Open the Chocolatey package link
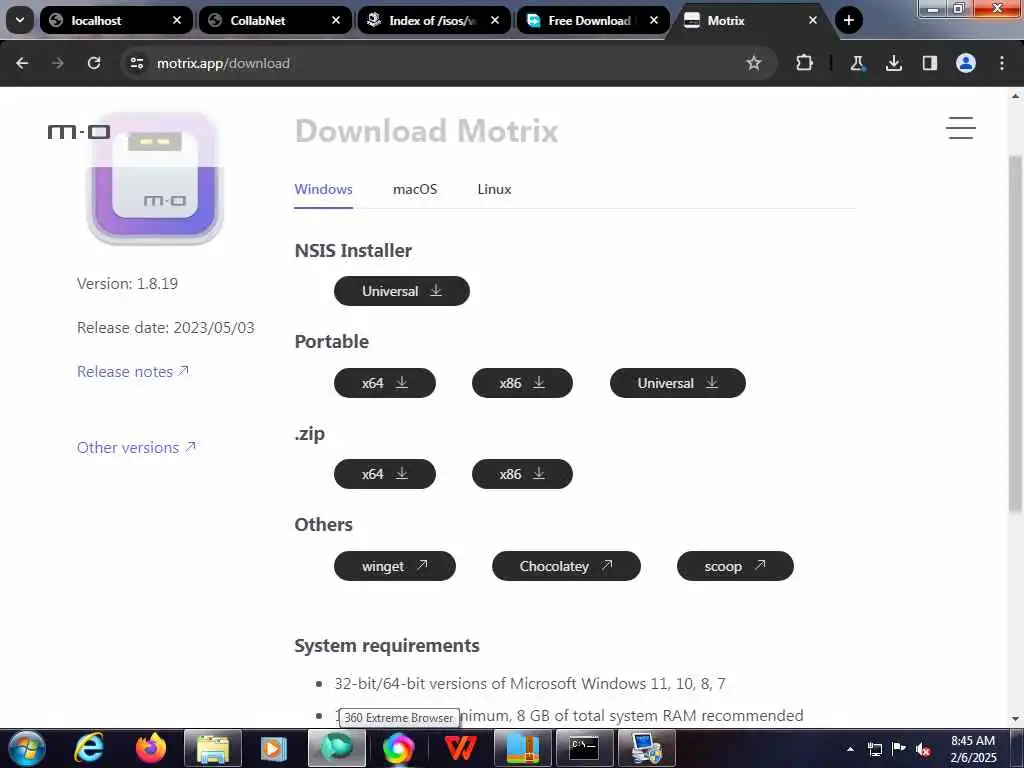 tap(566, 566)
